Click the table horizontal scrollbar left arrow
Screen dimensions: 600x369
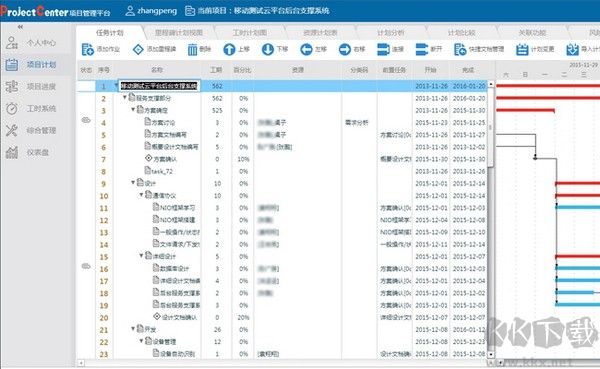click(81, 362)
